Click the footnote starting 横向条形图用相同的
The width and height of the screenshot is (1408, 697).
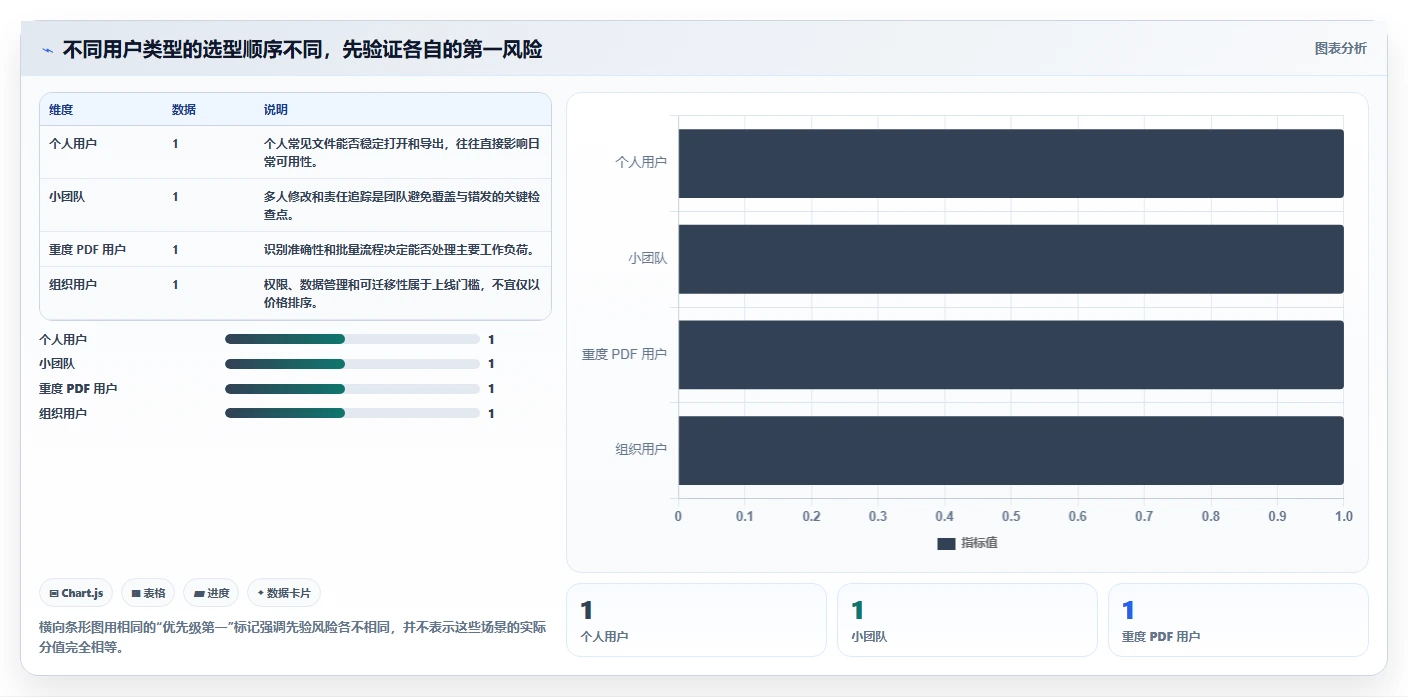[x=293, y=637]
